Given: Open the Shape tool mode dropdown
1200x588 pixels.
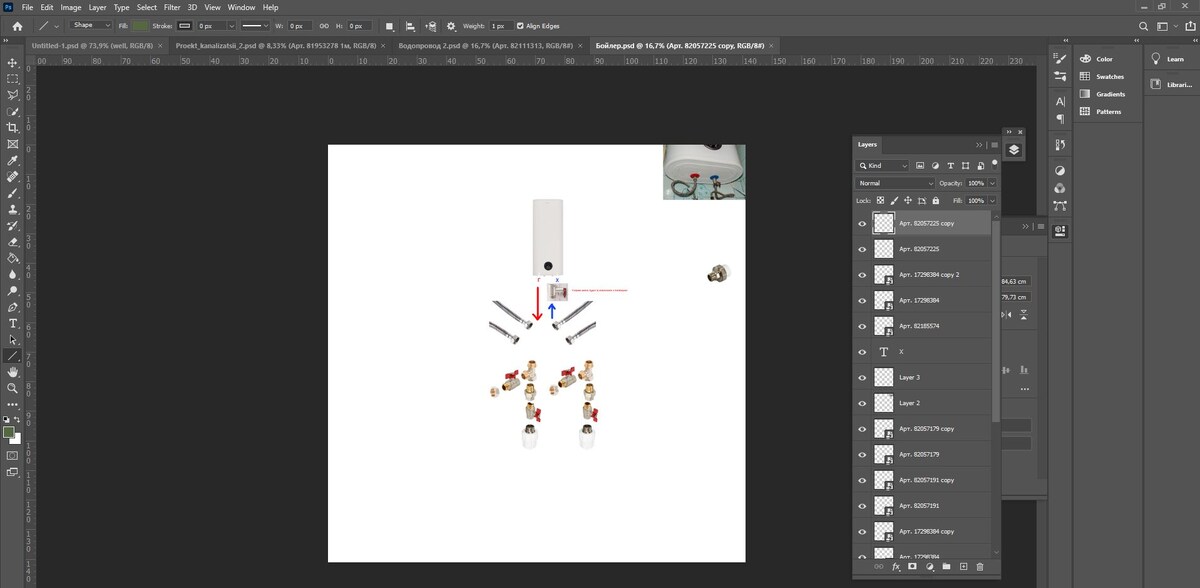Looking at the screenshot, I should coord(91,26).
